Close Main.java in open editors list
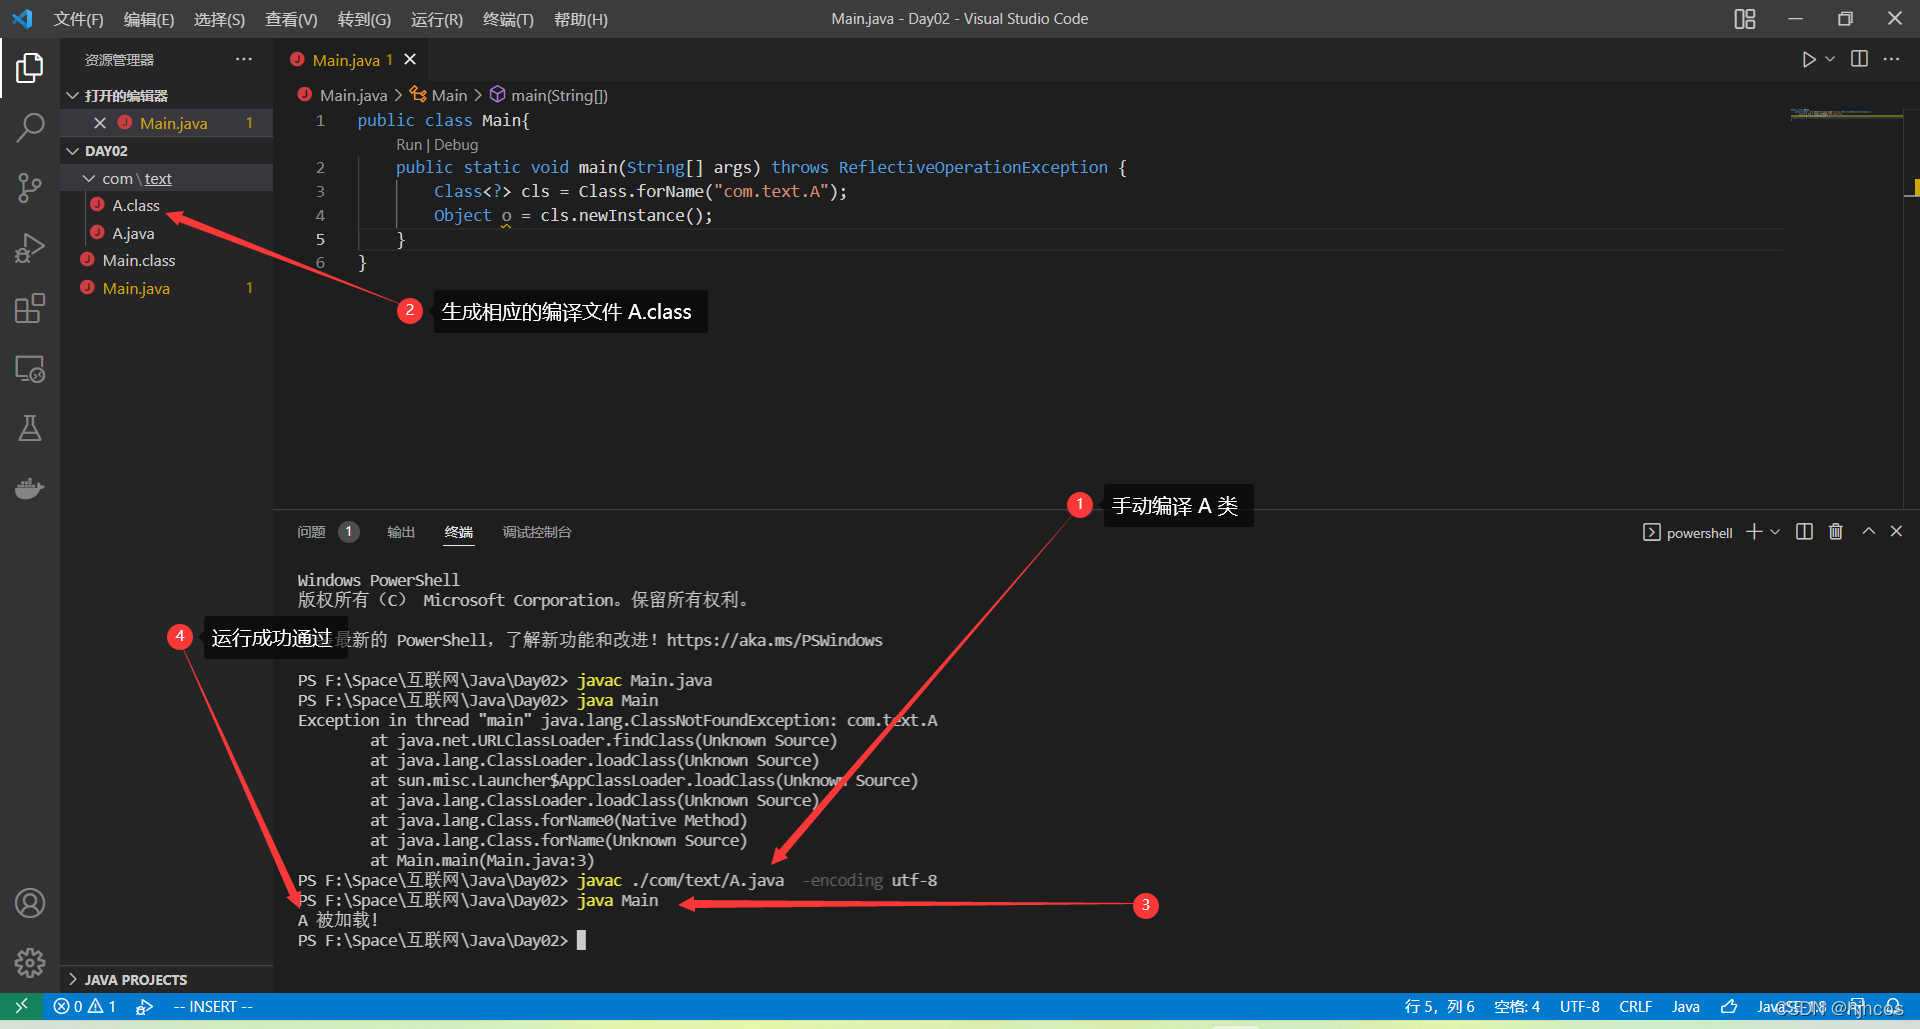The width and height of the screenshot is (1920, 1029). coord(100,123)
